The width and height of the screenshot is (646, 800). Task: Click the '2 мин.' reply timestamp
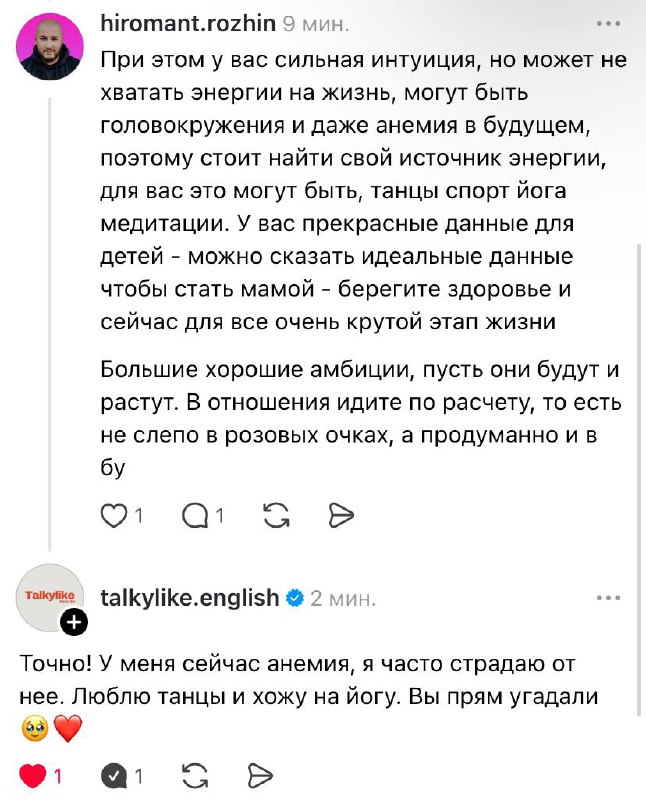point(343,599)
